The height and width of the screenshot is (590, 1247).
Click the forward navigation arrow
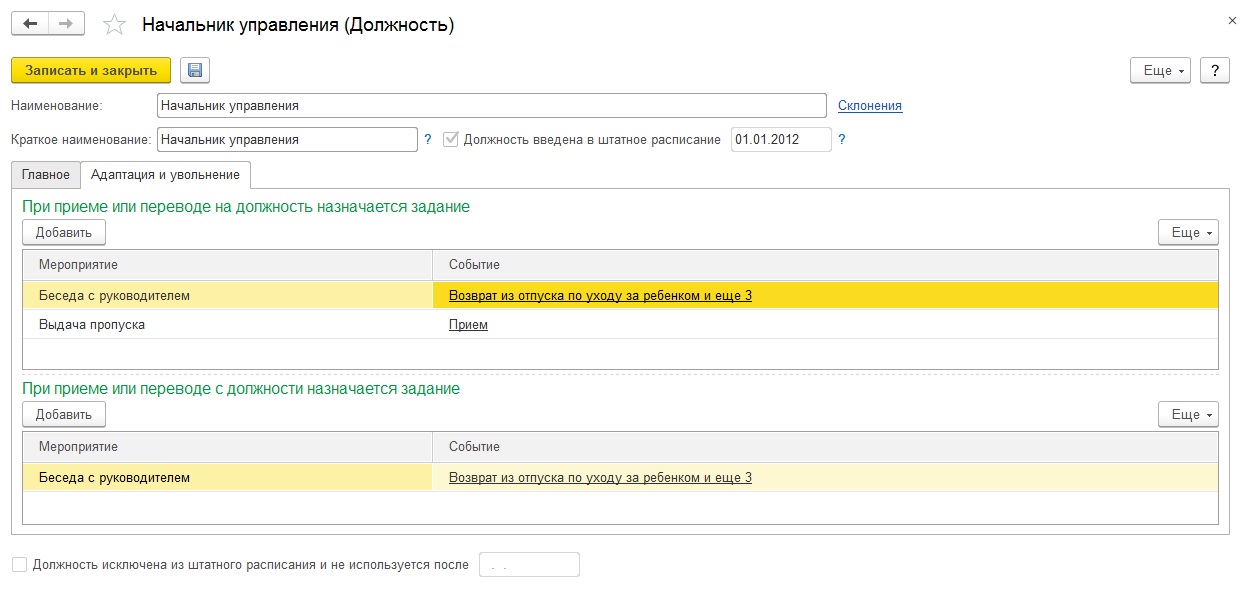[x=66, y=24]
